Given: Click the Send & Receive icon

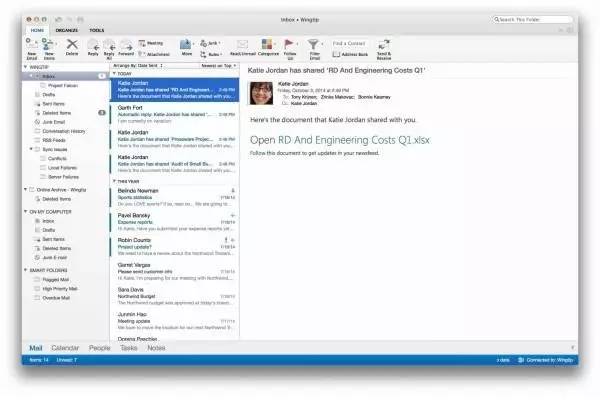Looking at the screenshot, I should (x=383, y=45).
